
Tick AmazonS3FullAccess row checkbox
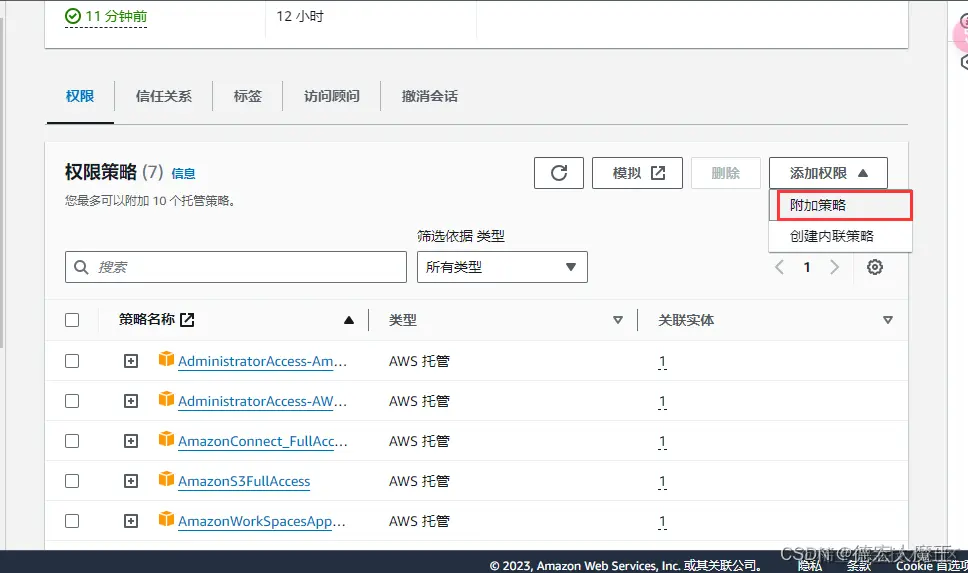(x=72, y=481)
